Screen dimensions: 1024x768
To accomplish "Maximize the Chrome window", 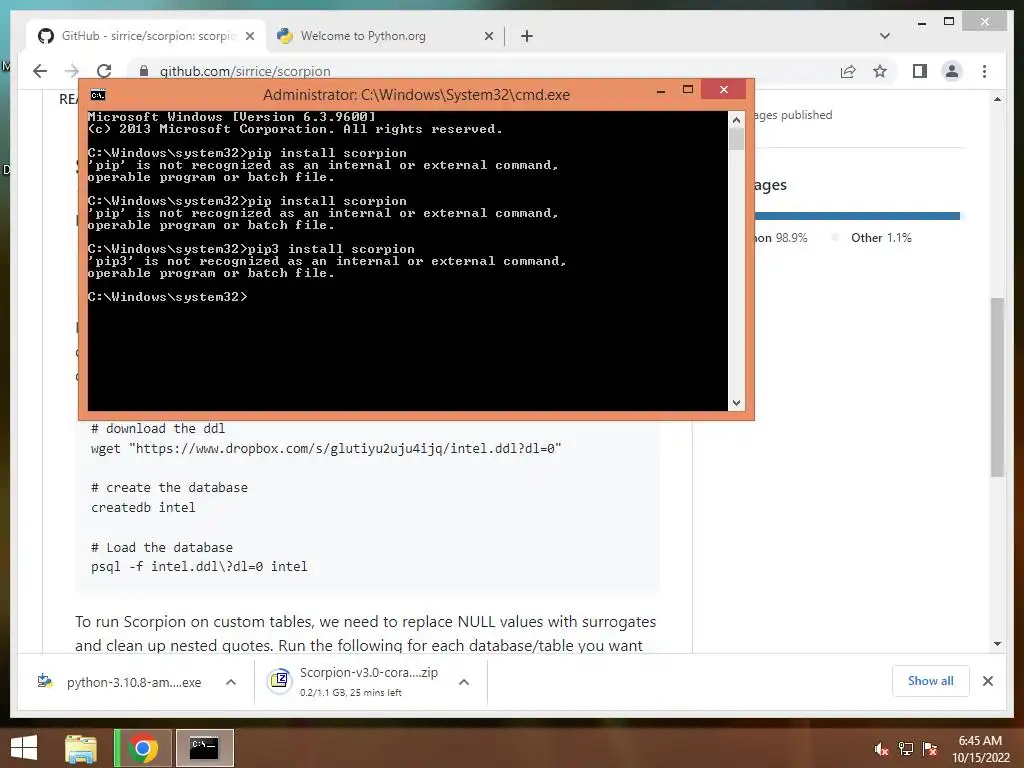I will (x=949, y=22).
